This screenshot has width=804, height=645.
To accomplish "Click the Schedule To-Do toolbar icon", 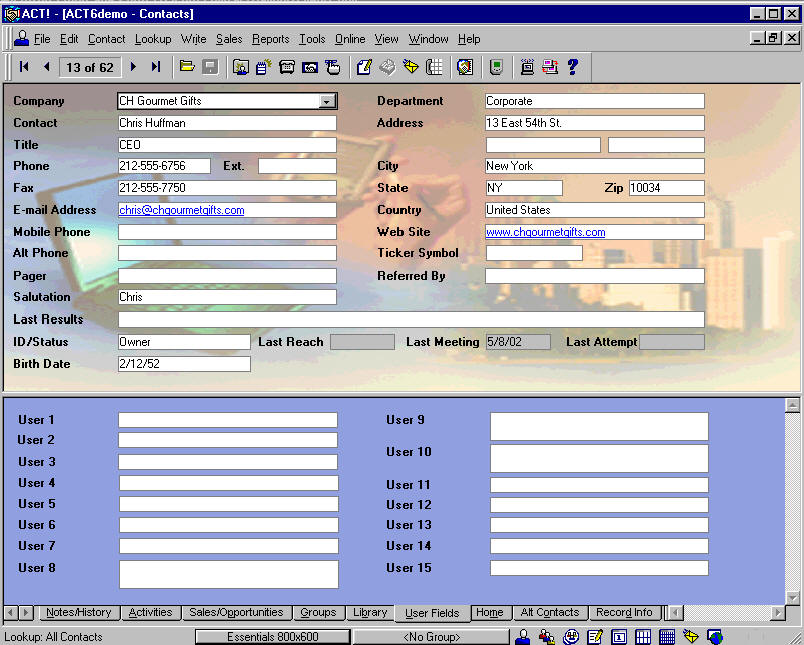I will pyautogui.click(x=333, y=67).
